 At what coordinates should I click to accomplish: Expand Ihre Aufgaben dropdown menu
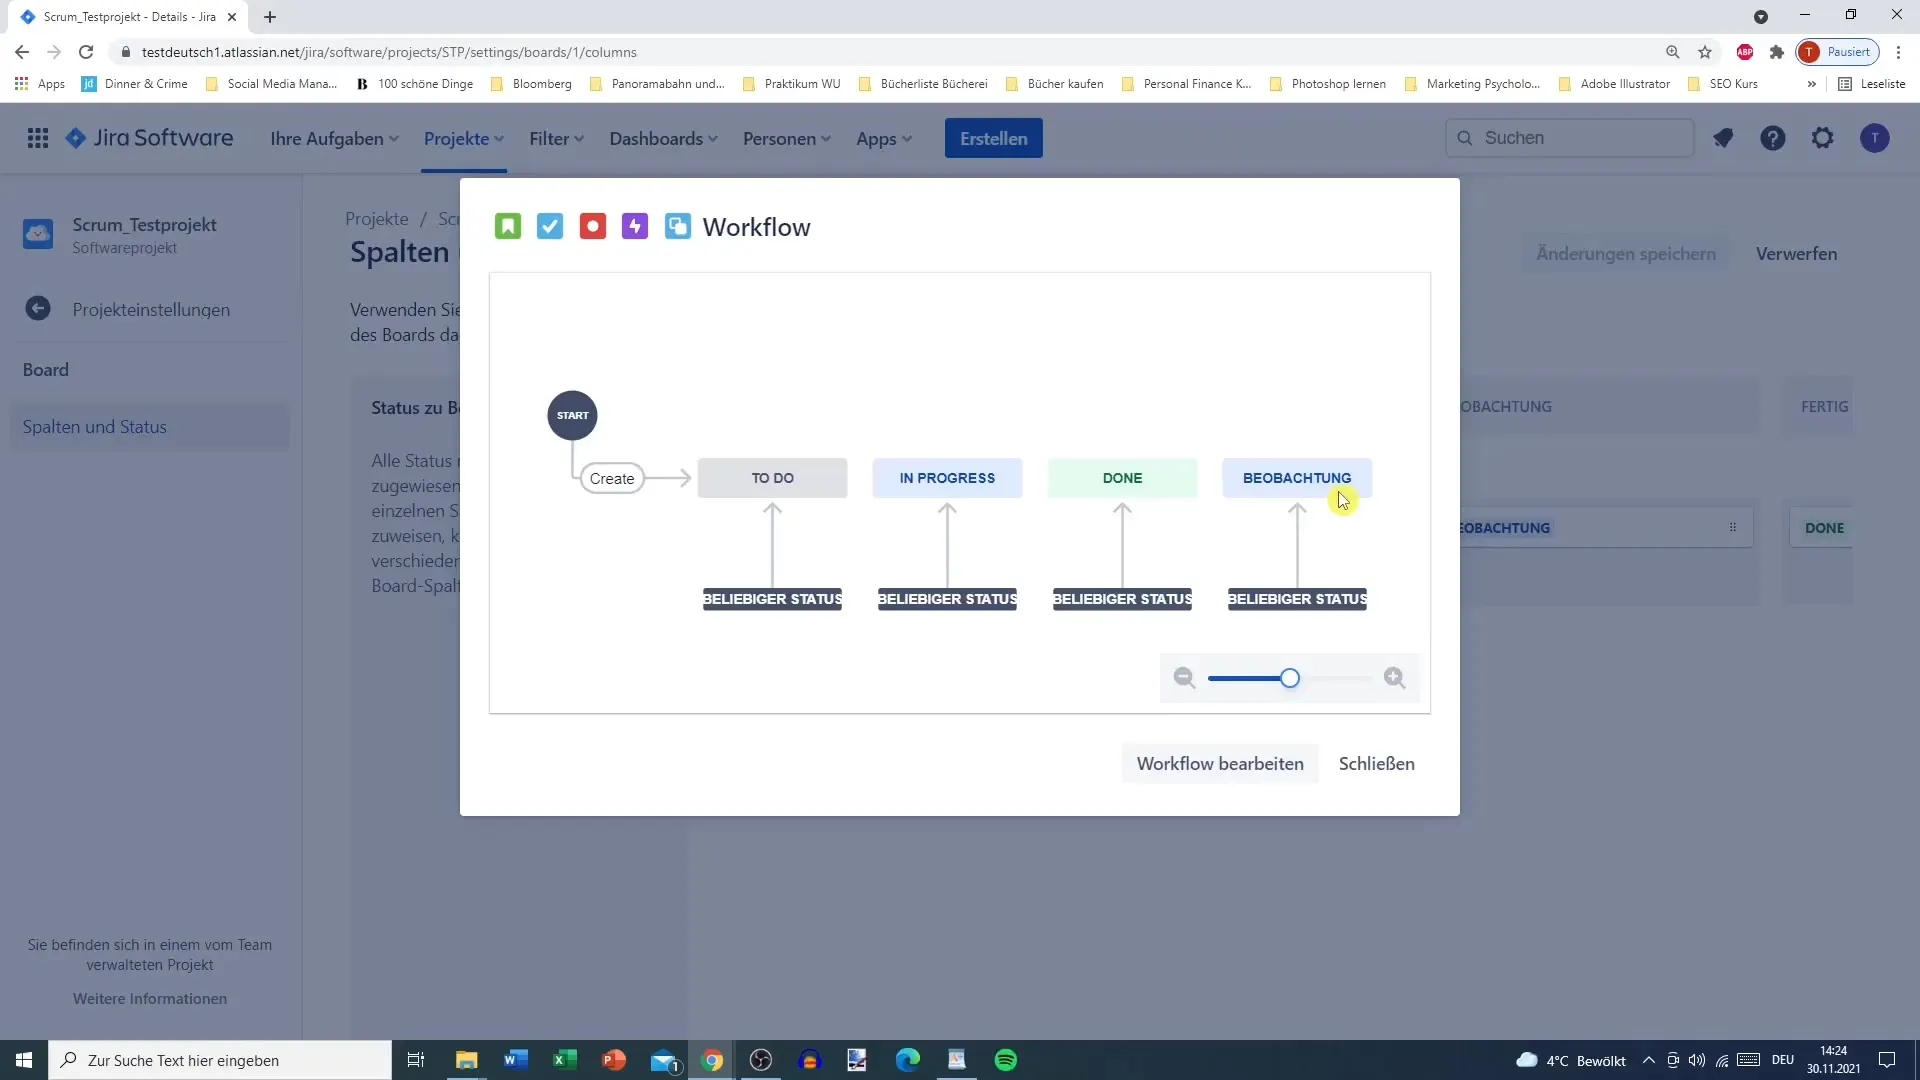point(335,138)
